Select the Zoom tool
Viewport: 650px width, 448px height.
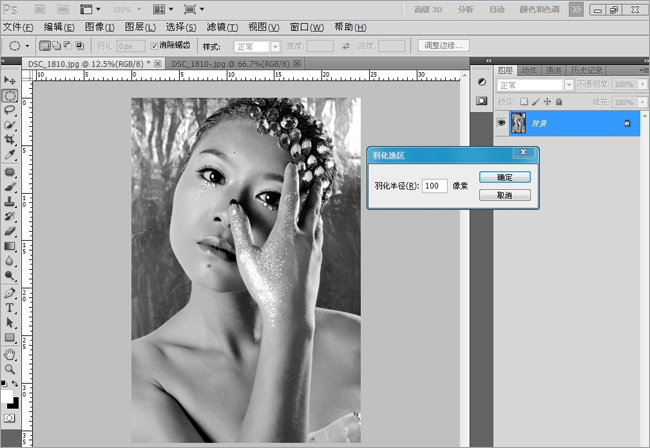point(10,369)
